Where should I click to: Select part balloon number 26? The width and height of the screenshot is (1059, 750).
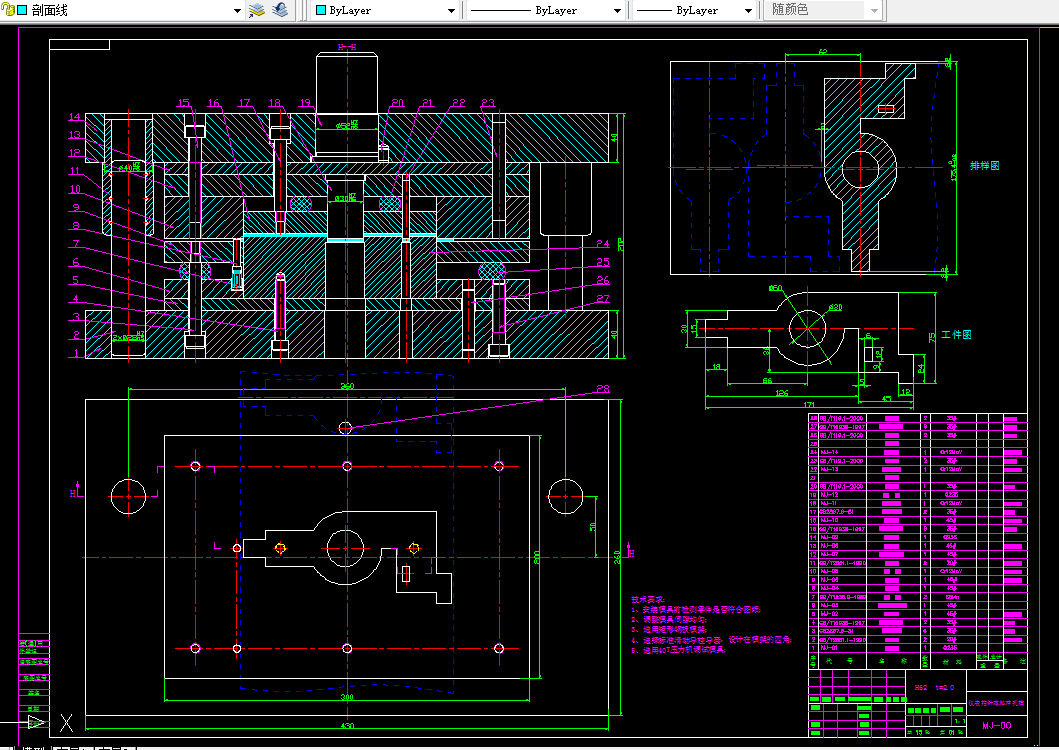pos(603,280)
